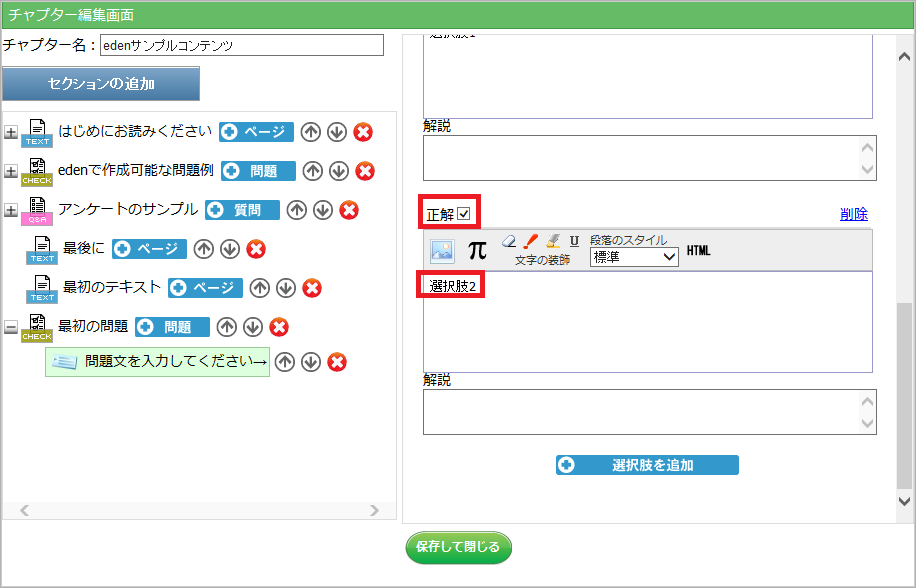Viewport: 916px width, 588px height.
Task: Move up 最初の問題 section
Action: (227, 327)
